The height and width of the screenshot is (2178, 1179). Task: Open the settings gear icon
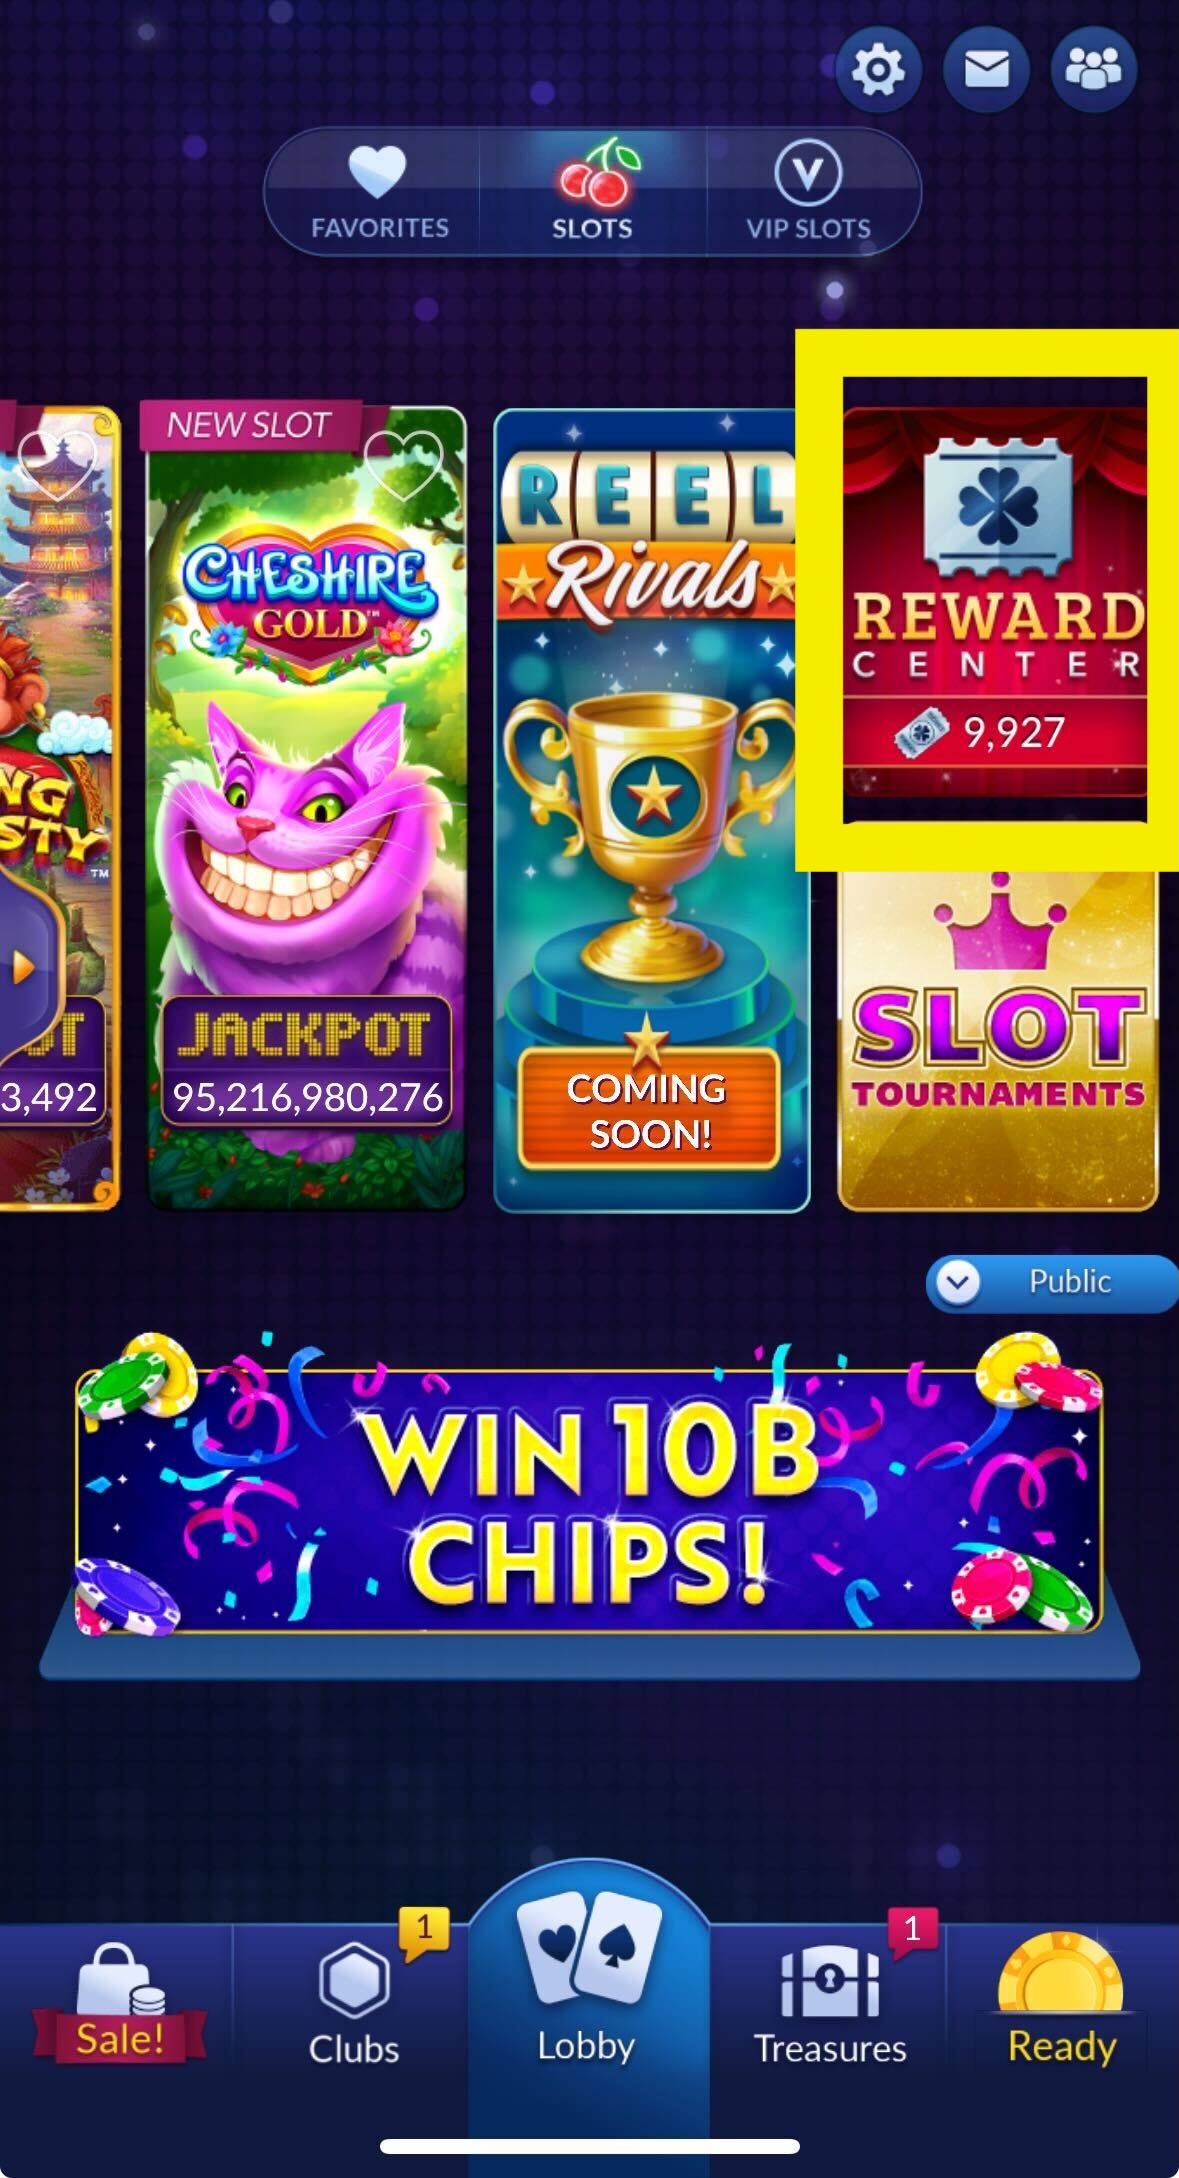[877, 70]
